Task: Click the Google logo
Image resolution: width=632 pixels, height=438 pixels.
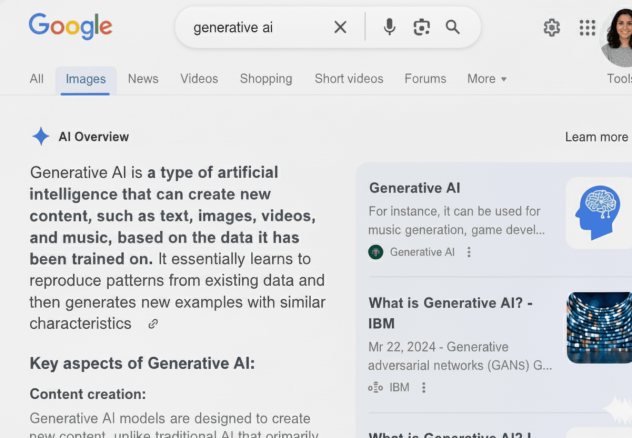Action: [70, 27]
